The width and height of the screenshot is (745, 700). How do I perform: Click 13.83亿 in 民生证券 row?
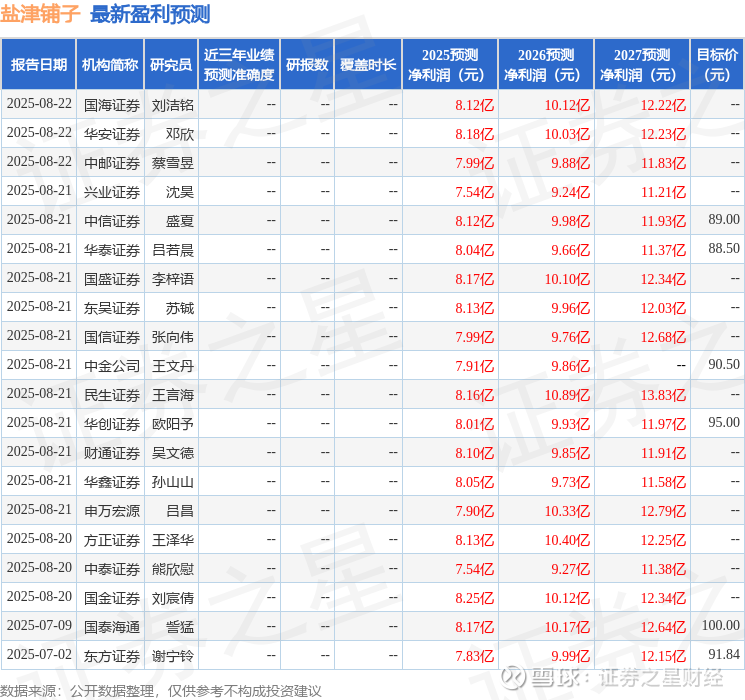pos(663,395)
